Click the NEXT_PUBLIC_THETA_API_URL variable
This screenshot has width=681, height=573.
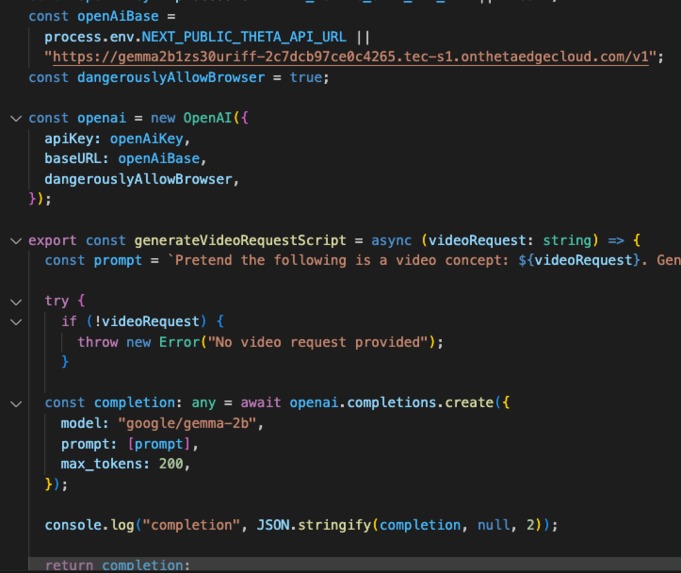click(x=244, y=37)
